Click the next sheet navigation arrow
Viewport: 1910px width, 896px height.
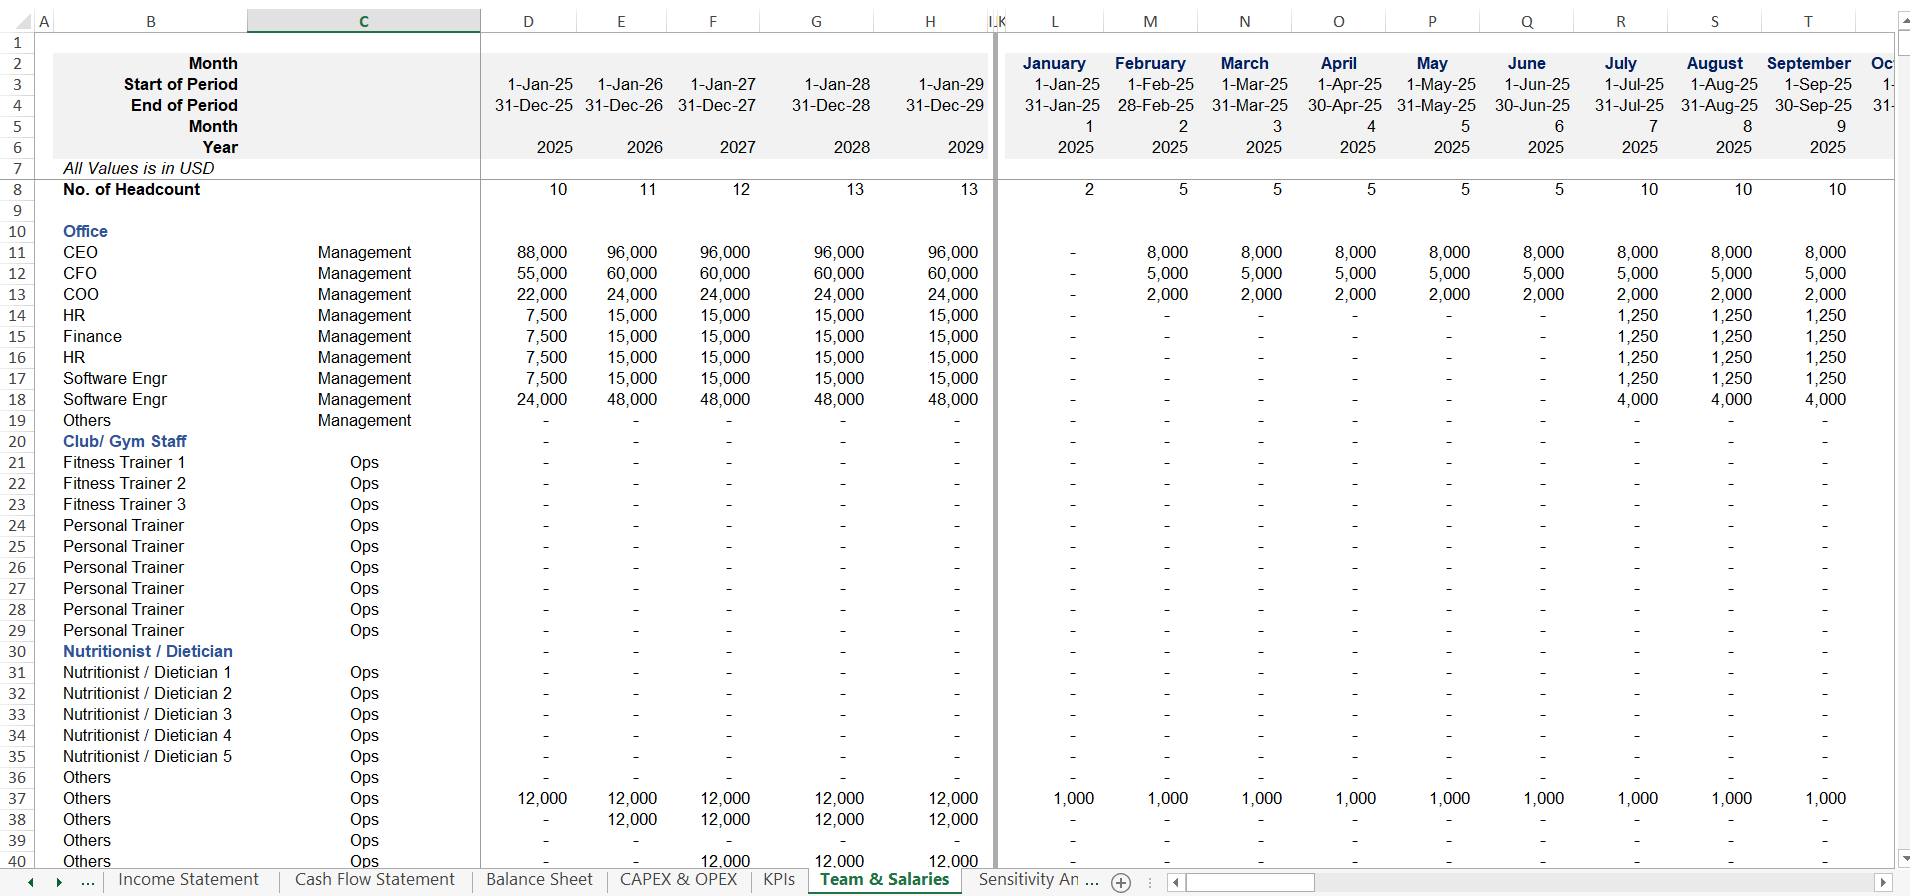[x=59, y=882]
